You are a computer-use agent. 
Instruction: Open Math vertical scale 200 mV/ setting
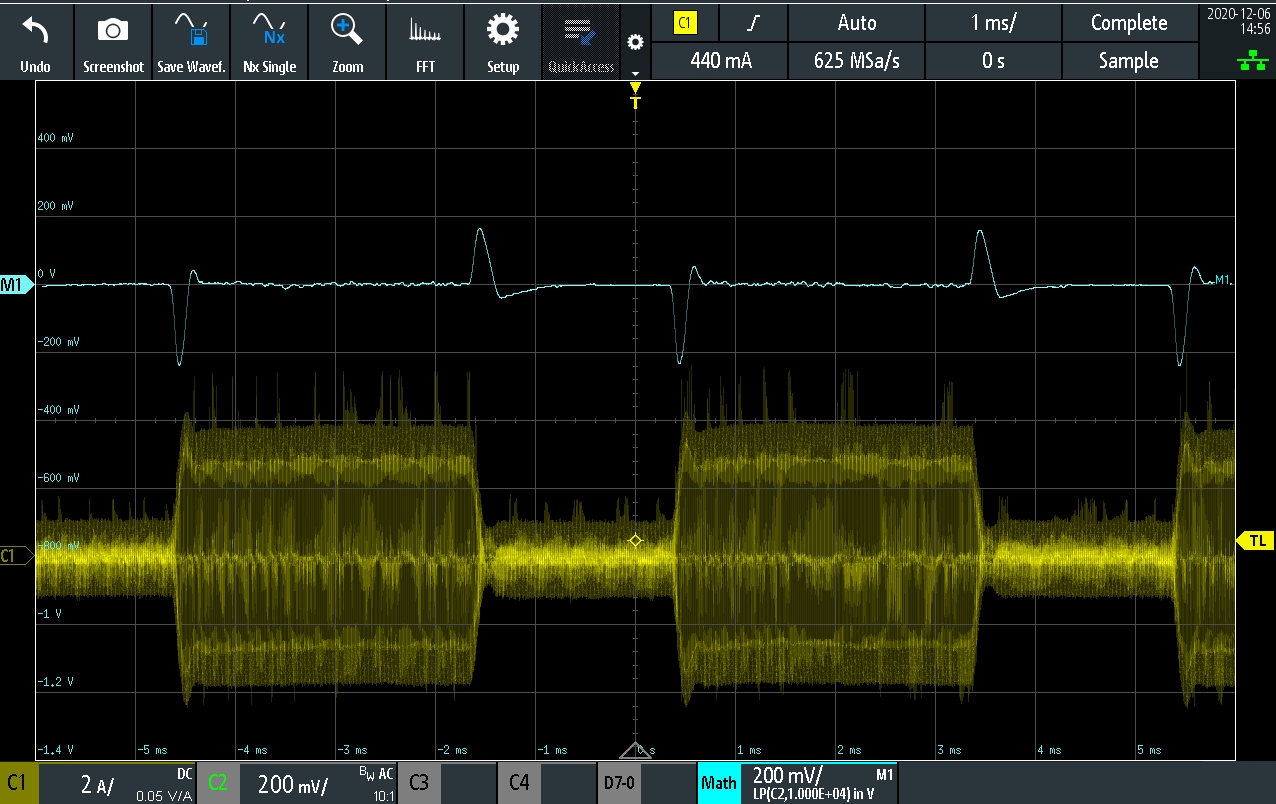pyautogui.click(x=787, y=775)
